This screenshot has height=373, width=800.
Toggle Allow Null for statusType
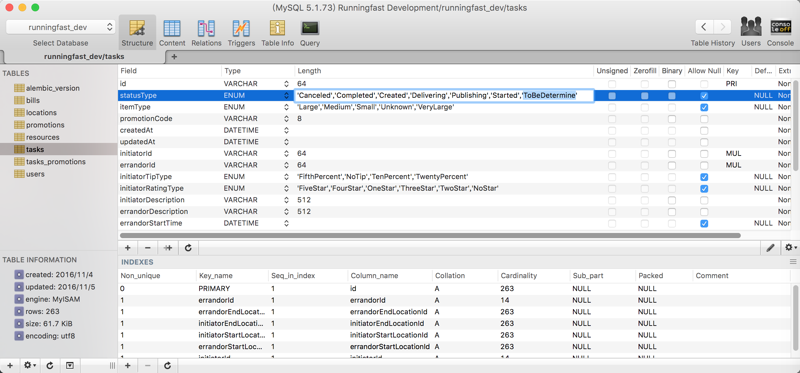tap(704, 96)
